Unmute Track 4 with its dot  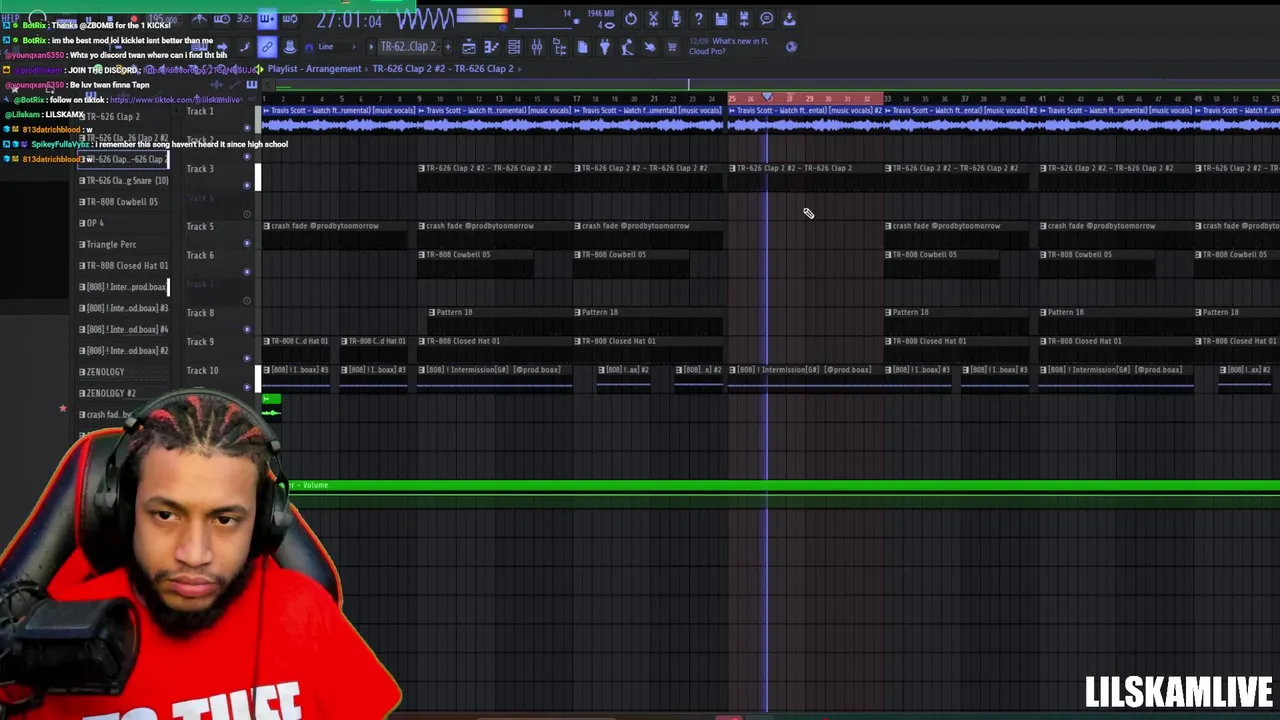coord(247,213)
